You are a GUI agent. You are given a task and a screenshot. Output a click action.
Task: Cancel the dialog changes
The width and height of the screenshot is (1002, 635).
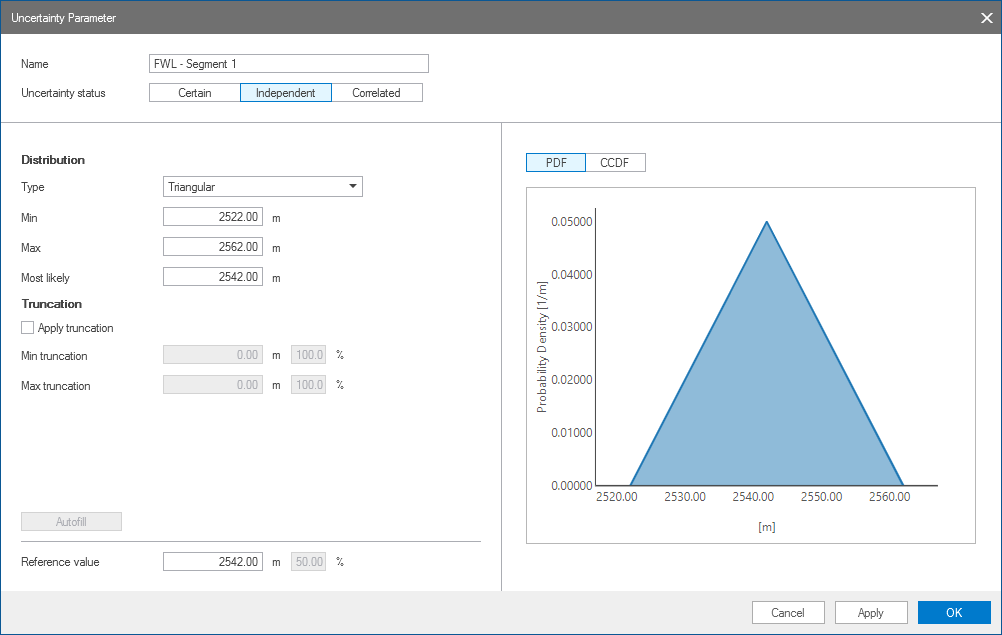(788, 613)
